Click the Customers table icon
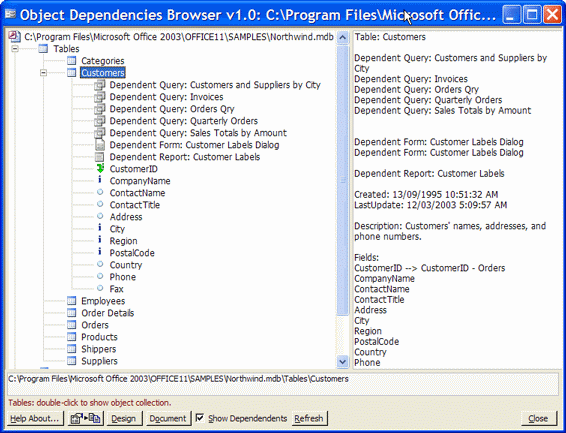Image resolution: width=566 pixels, height=433 pixels. click(72, 73)
